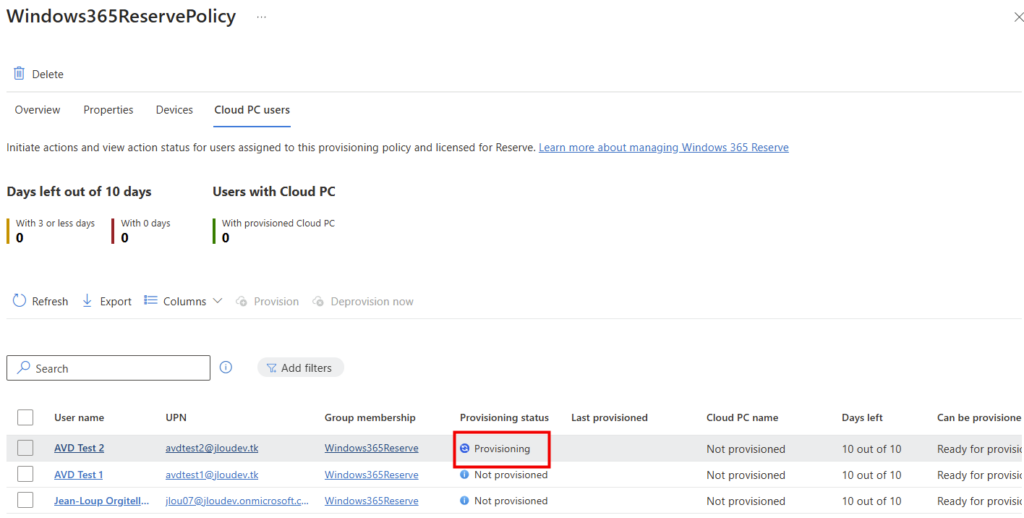Image resolution: width=1024 pixels, height=518 pixels.
Task: Click the magnifier icon in Search box
Action: point(24,368)
